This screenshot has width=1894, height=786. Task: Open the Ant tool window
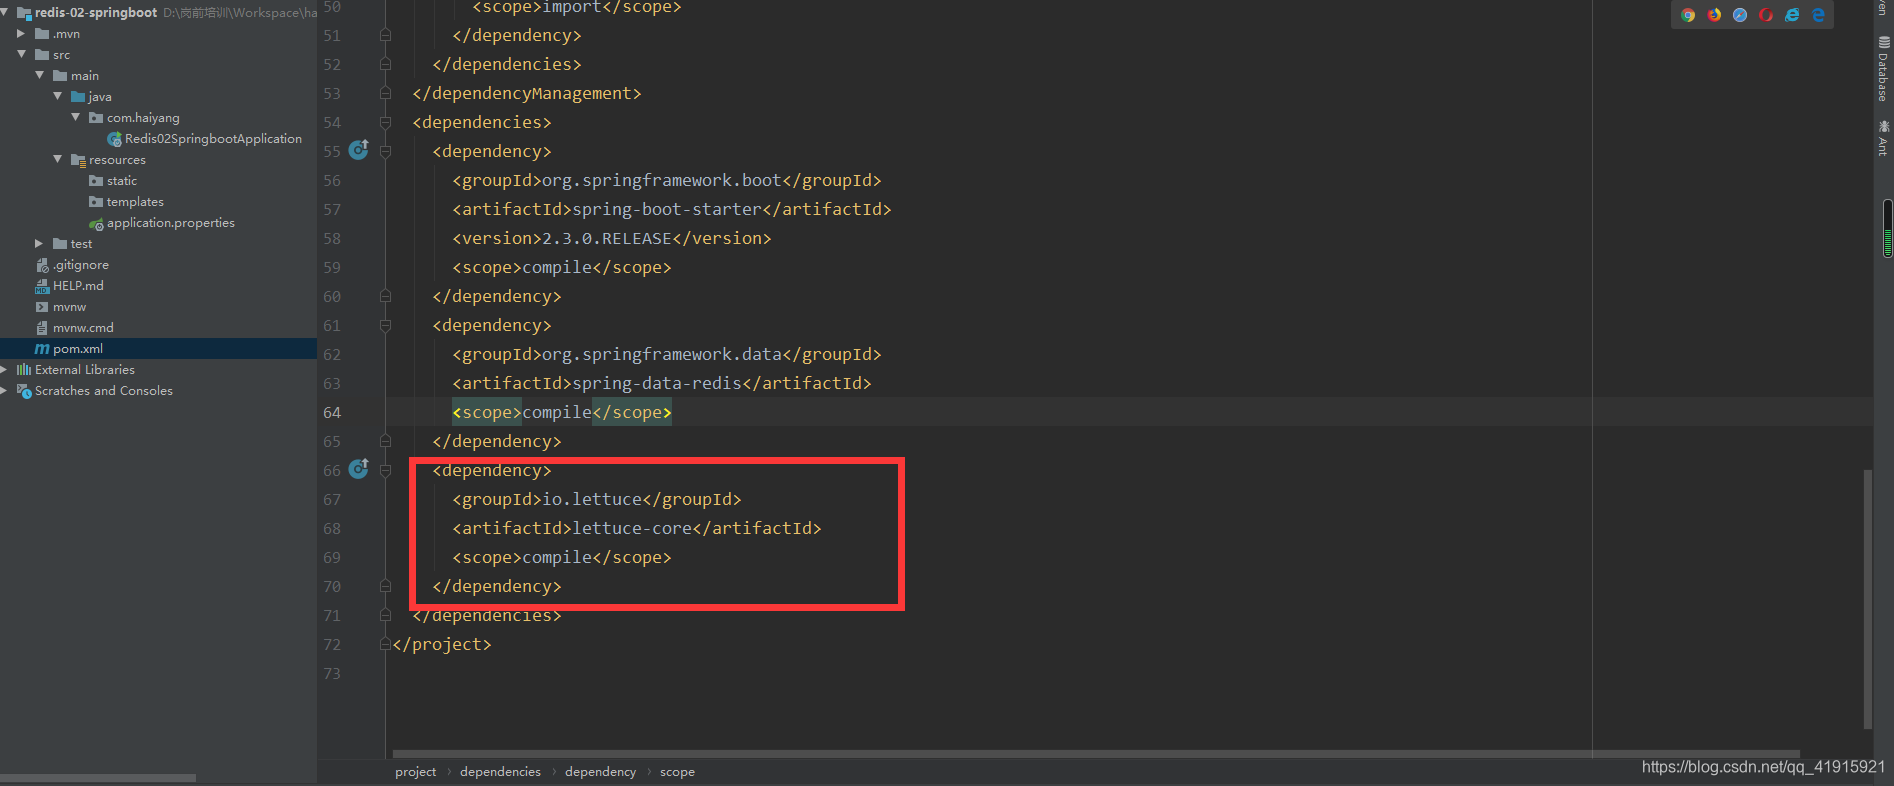tap(1883, 138)
